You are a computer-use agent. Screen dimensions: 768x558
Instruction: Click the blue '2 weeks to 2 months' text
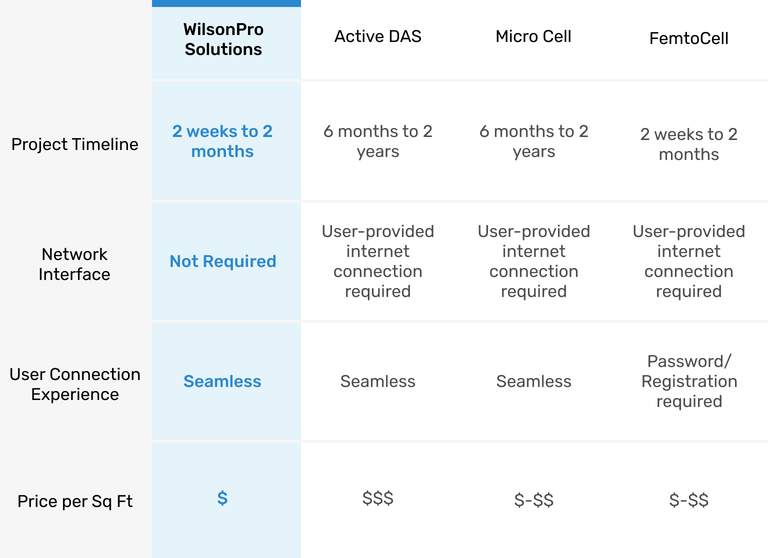click(x=222, y=141)
